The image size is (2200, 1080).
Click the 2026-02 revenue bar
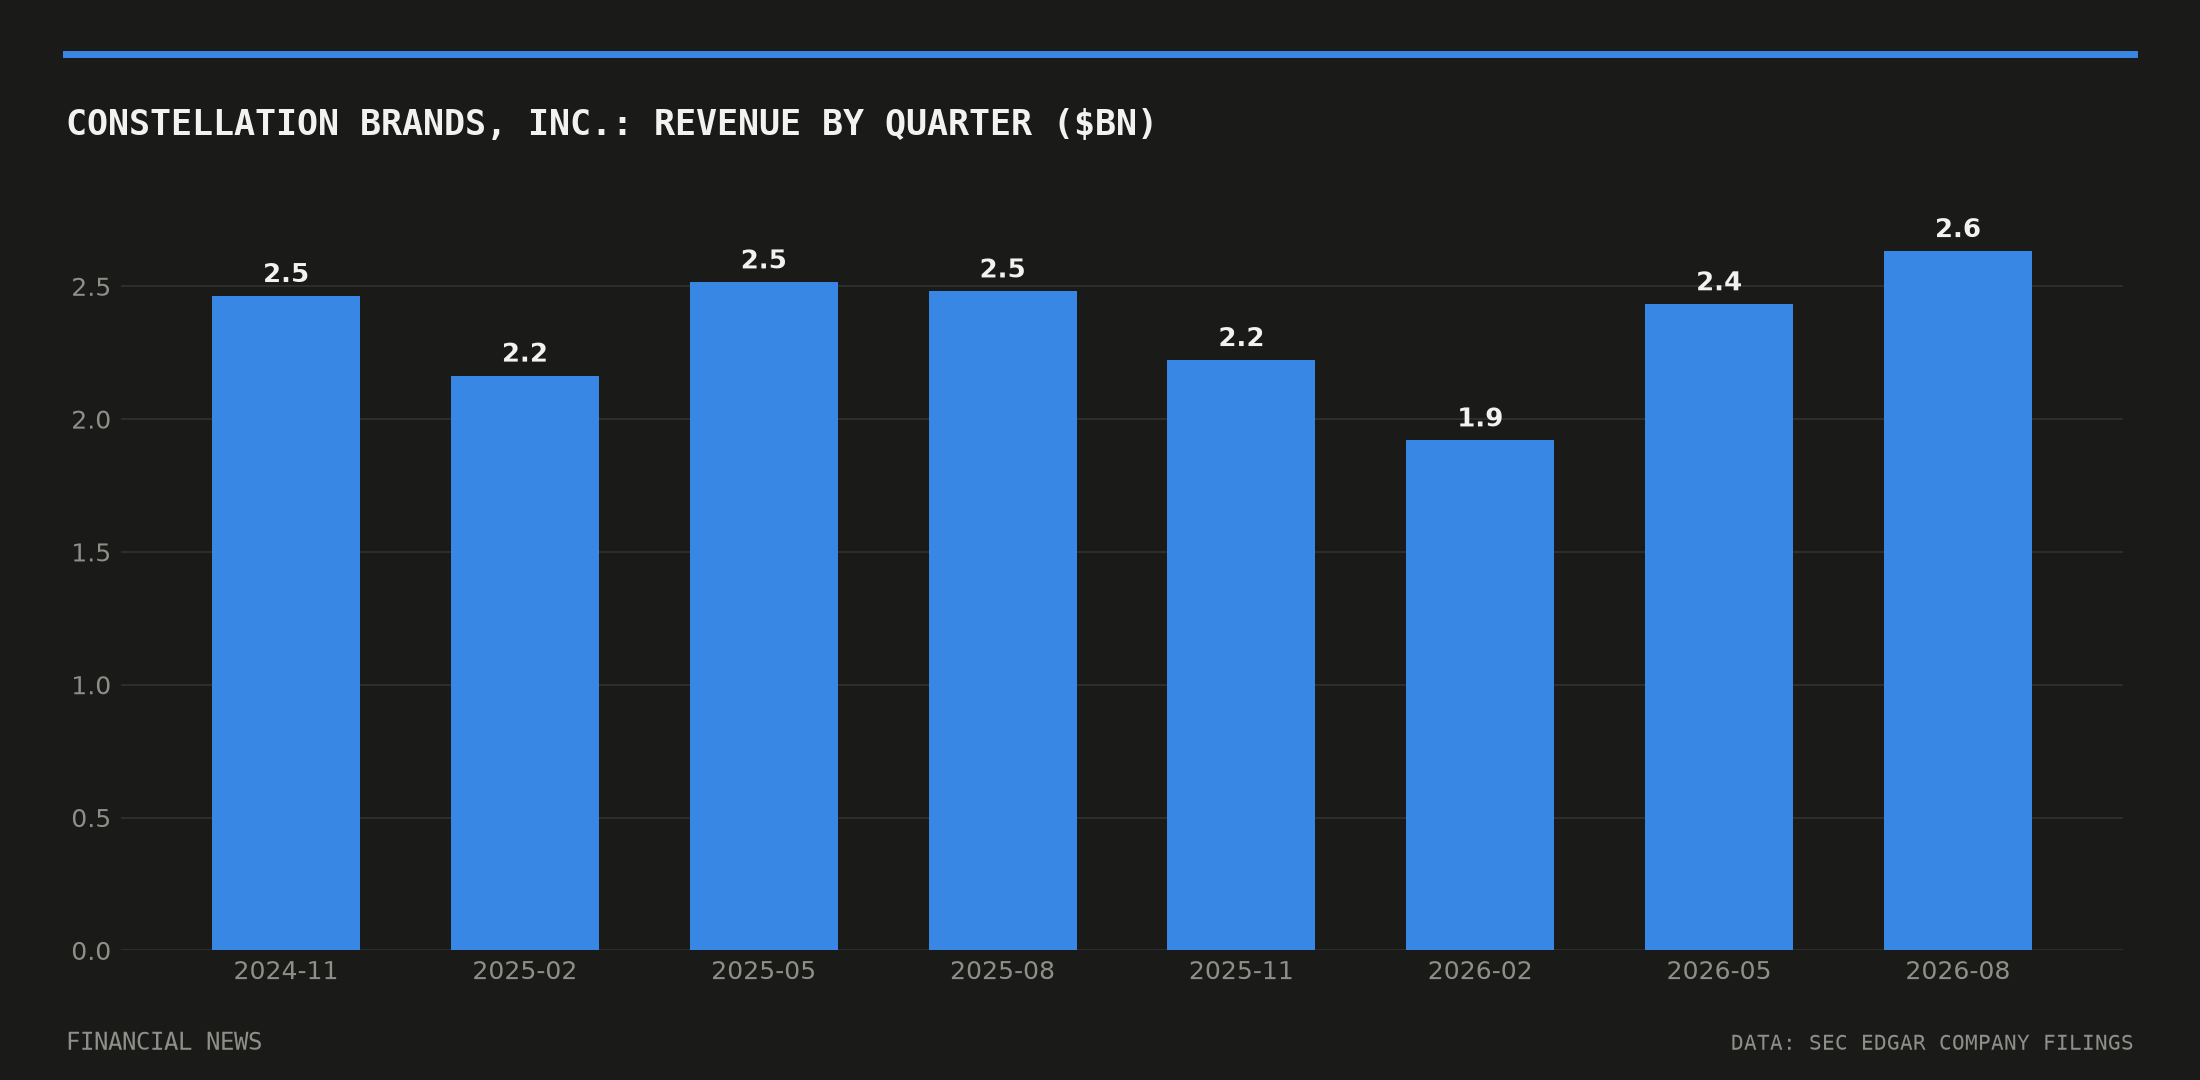tap(1480, 695)
